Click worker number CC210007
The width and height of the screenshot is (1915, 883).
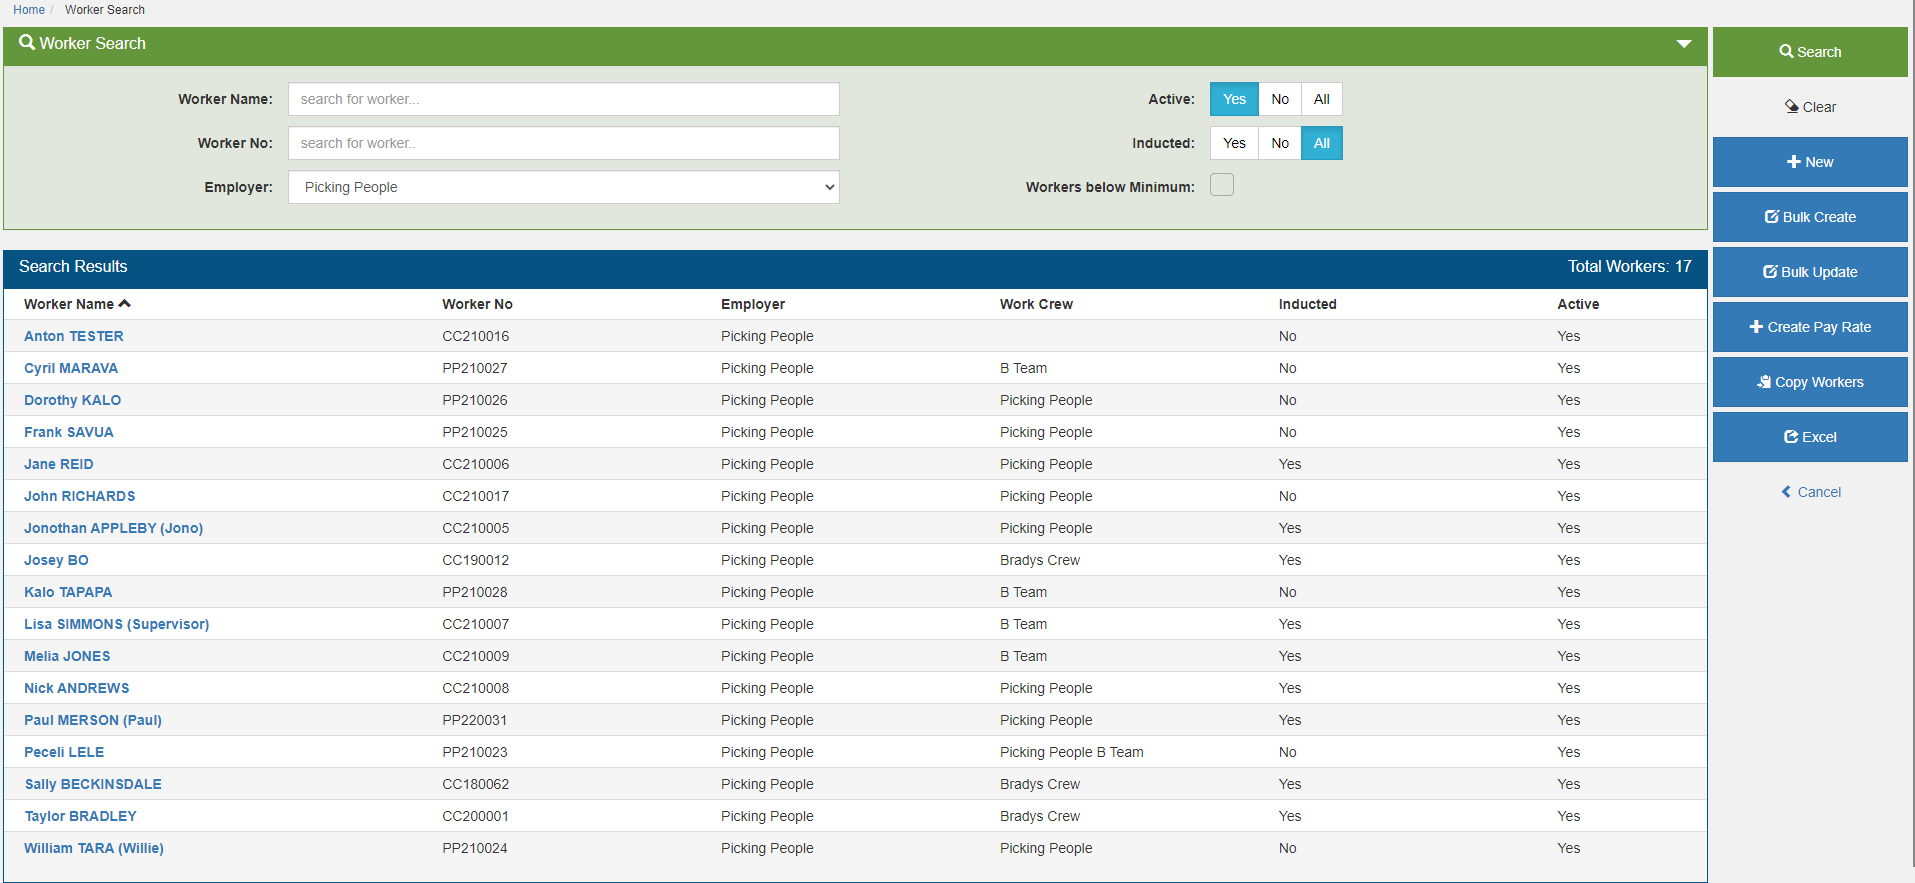click(476, 624)
